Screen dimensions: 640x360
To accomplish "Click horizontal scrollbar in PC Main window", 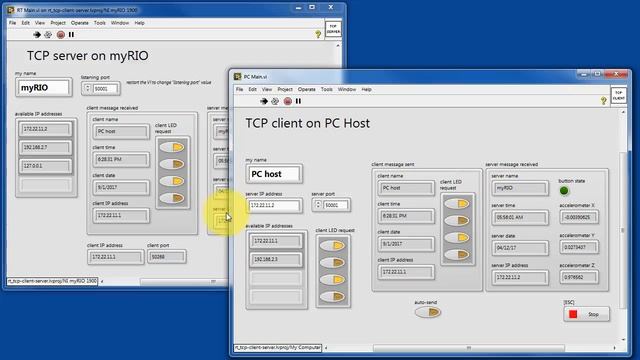I will [x=469, y=348].
